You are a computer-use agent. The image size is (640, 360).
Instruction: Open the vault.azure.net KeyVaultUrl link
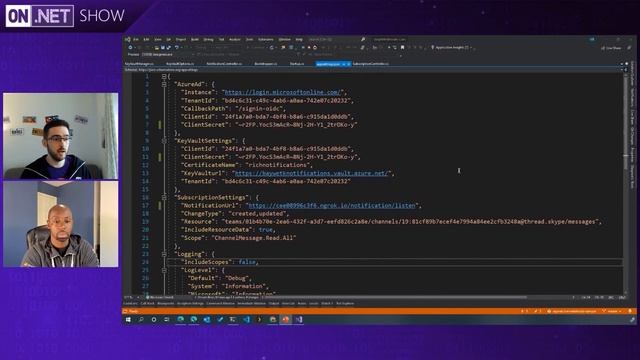pos(311,173)
